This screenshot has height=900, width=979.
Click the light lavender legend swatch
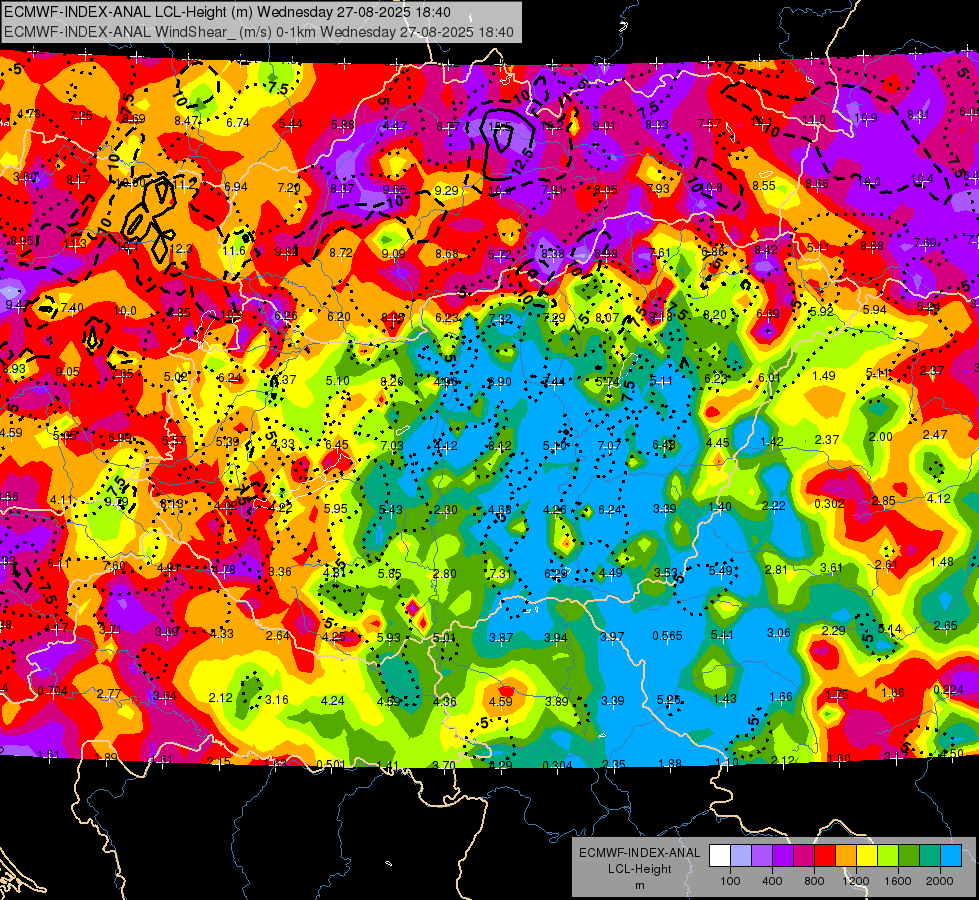(x=741, y=856)
